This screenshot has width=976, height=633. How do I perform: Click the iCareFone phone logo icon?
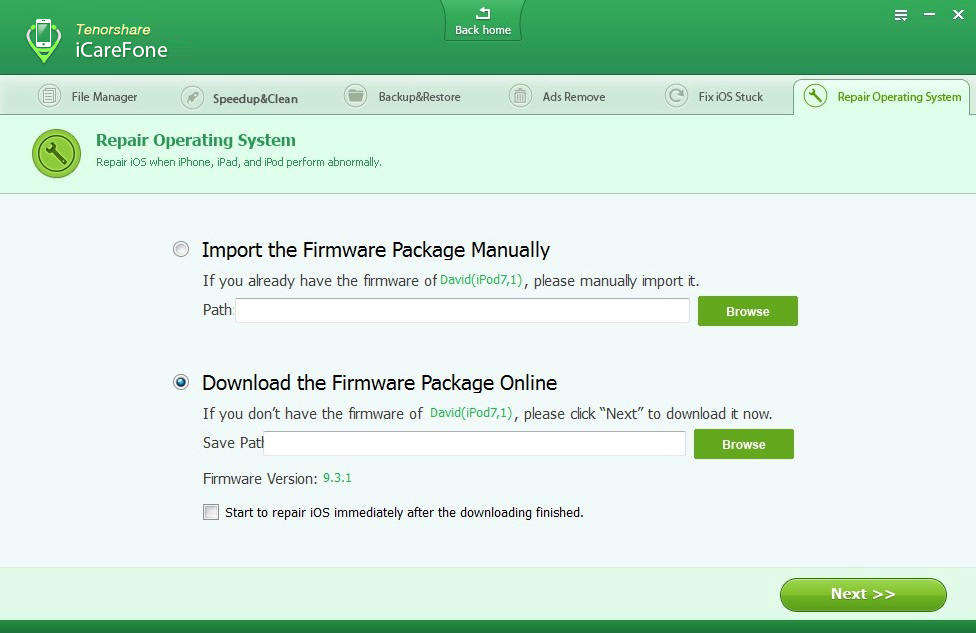pos(44,40)
